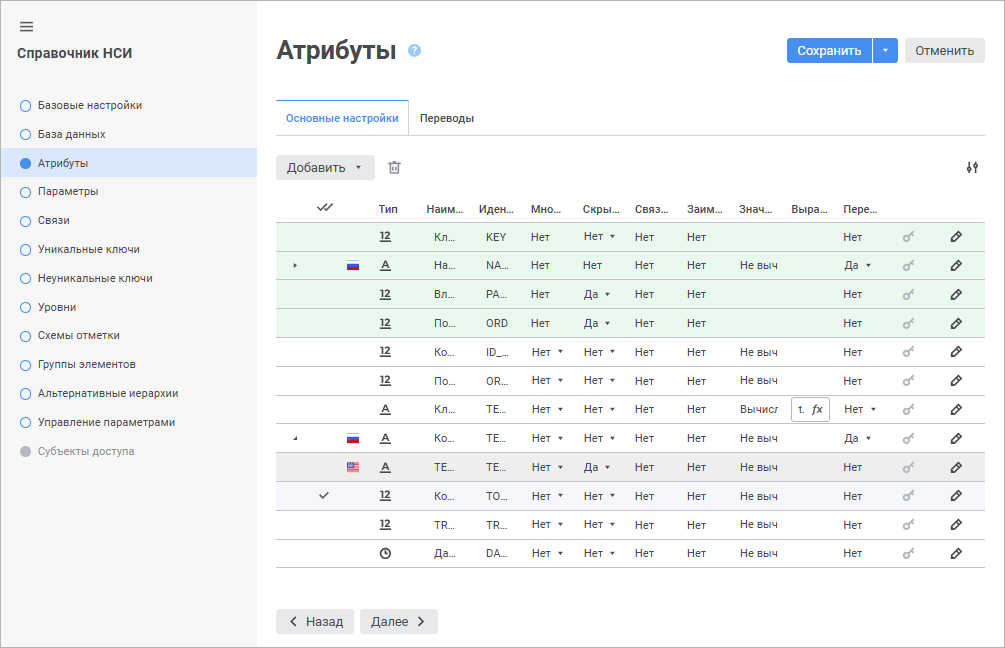This screenshot has width=1005, height=648.
Task: Open Субъекты доступа section
Action: [x=77, y=451]
